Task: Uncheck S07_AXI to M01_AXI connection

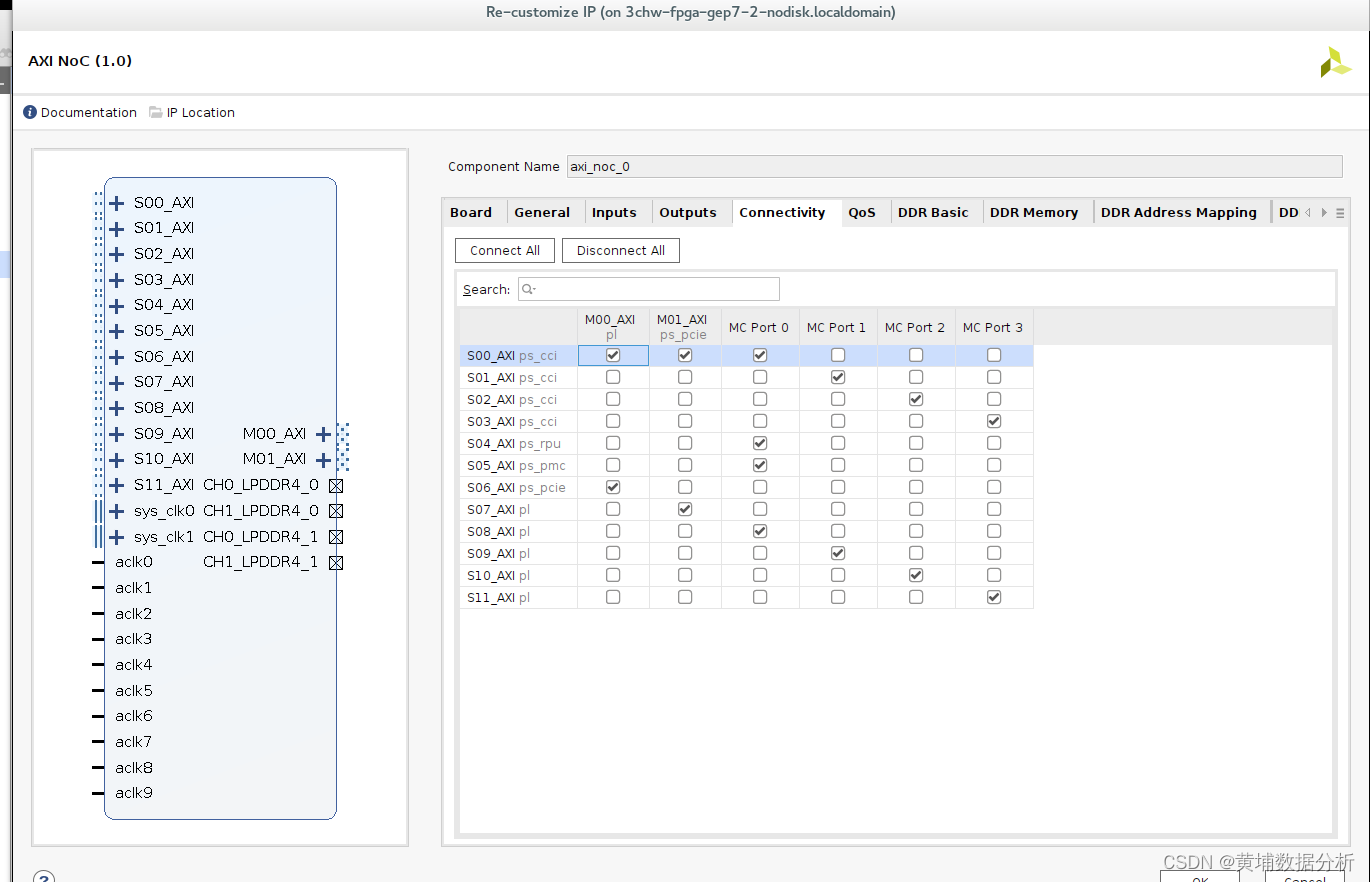Action: (x=685, y=509)
